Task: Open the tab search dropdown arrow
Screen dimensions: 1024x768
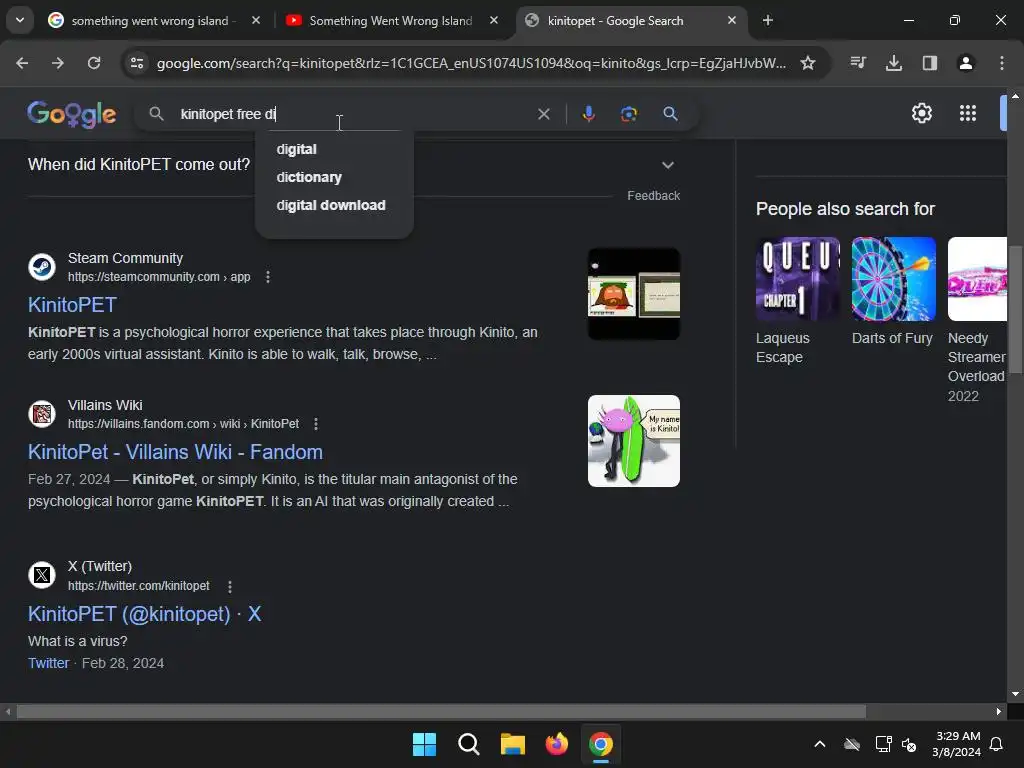Action: tap(20, 20)
